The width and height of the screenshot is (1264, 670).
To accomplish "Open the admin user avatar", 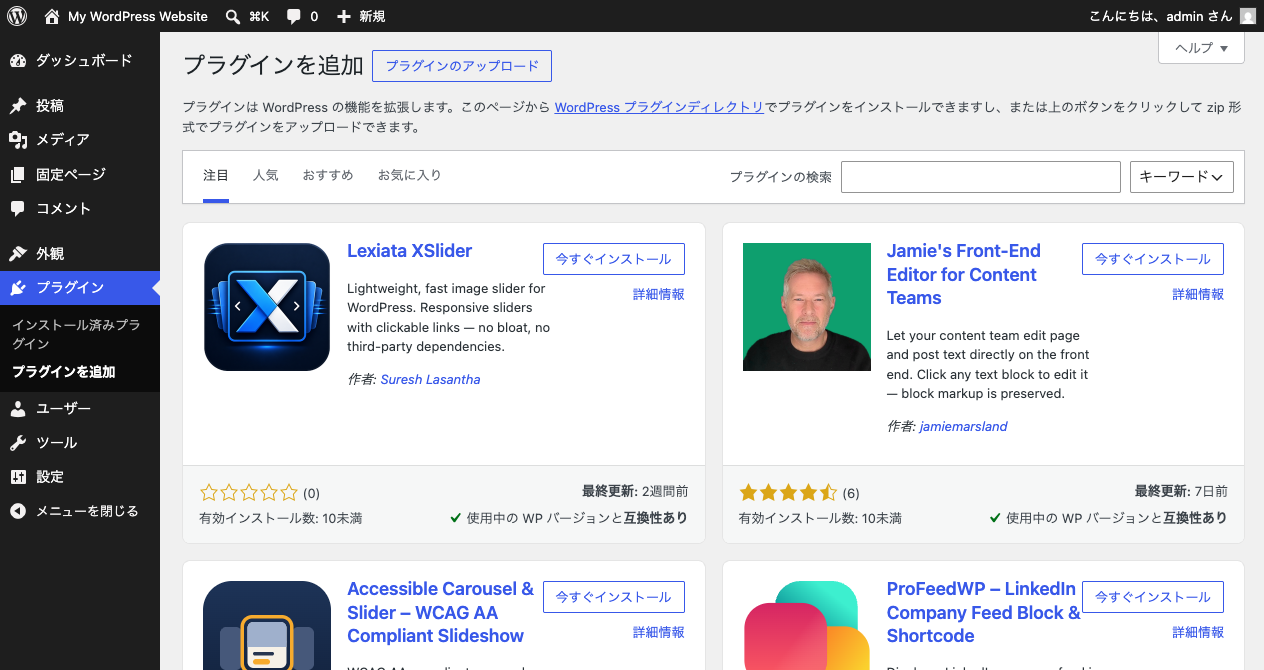I will pos(1247,16).
